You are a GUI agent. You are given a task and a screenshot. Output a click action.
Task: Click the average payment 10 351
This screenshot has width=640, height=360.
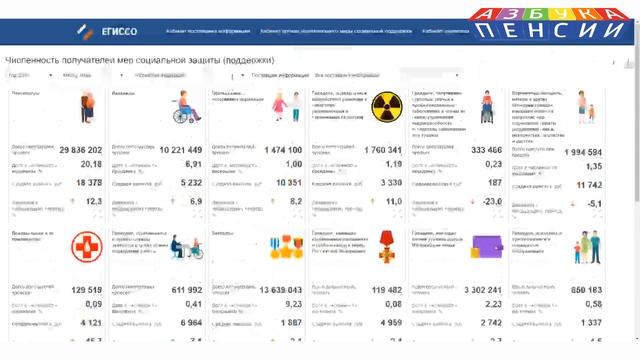(x=289, y=183)
